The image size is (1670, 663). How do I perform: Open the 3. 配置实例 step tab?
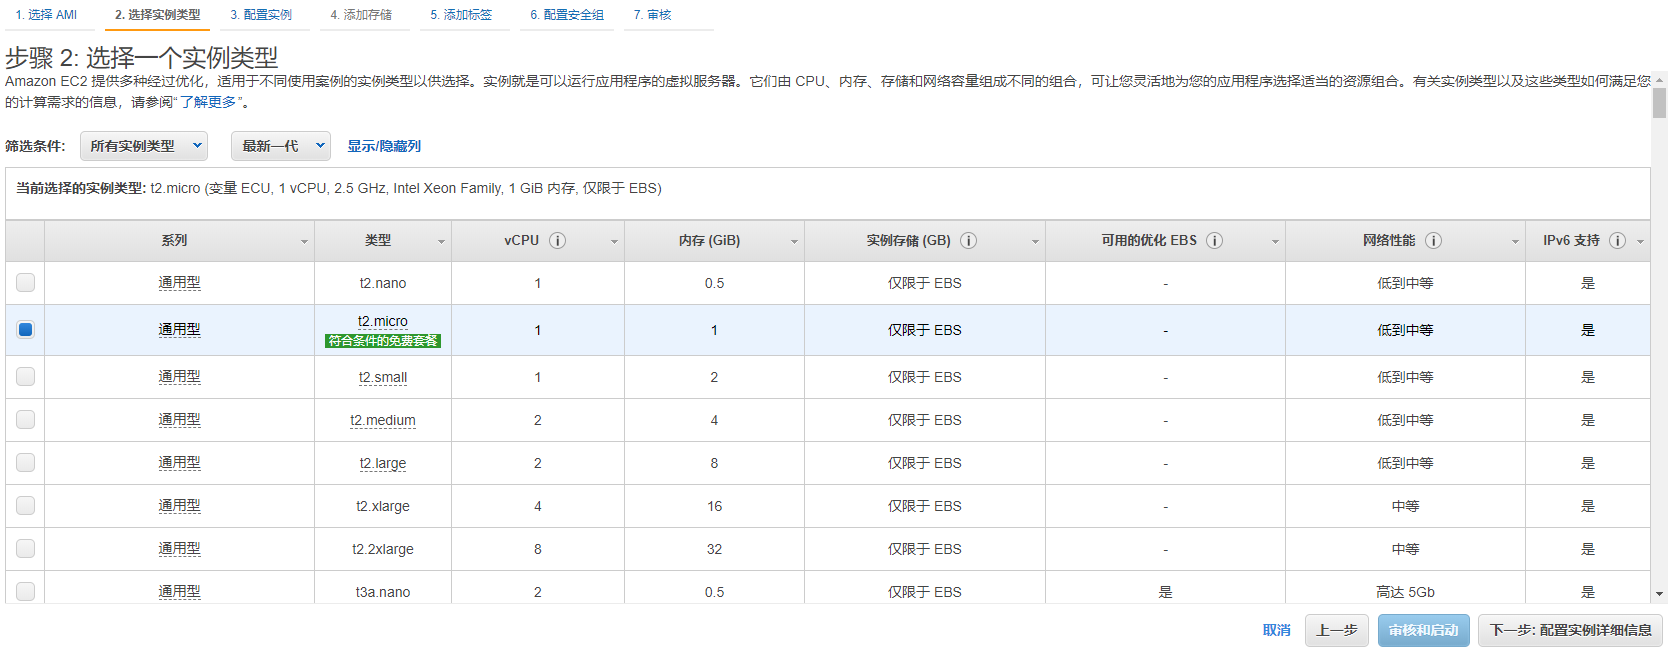click(x=261, y=15)
